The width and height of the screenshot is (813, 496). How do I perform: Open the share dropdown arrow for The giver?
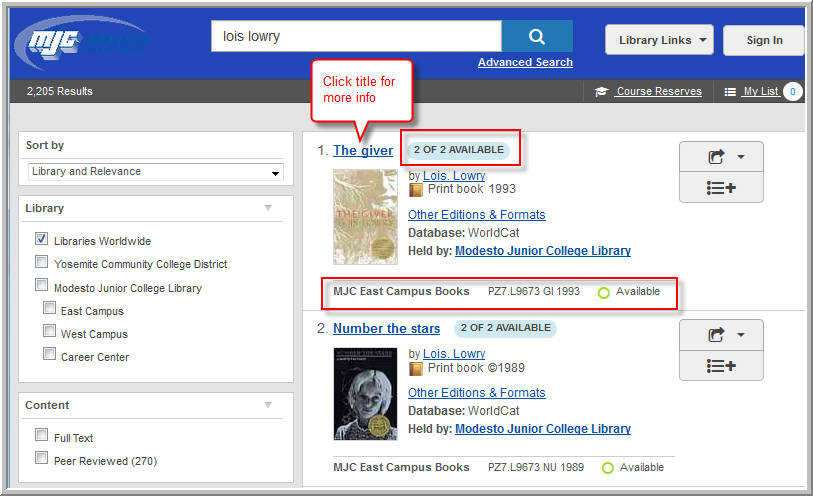tap(741, 157)
